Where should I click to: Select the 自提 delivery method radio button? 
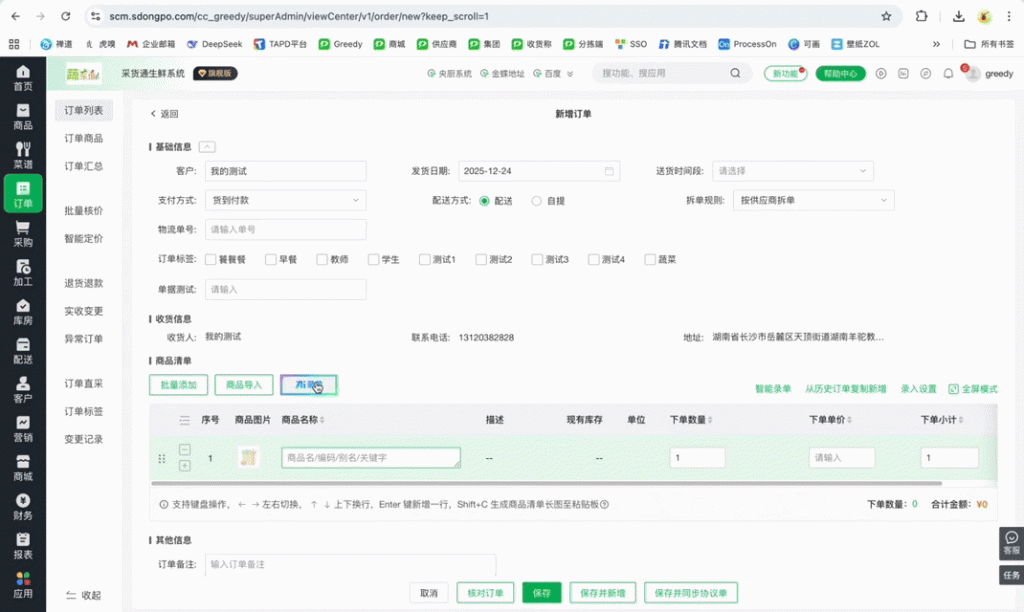pyautogui.click(x=537, y=201)
